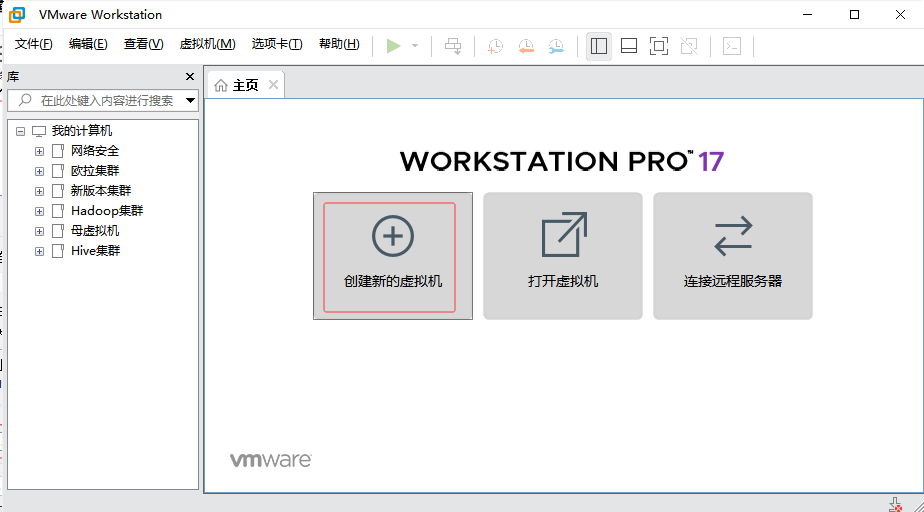Viewport: 924px width, 512px height.
Task: Collapse the 我的计算机 tree node
Action: click(x=21, y=131)
